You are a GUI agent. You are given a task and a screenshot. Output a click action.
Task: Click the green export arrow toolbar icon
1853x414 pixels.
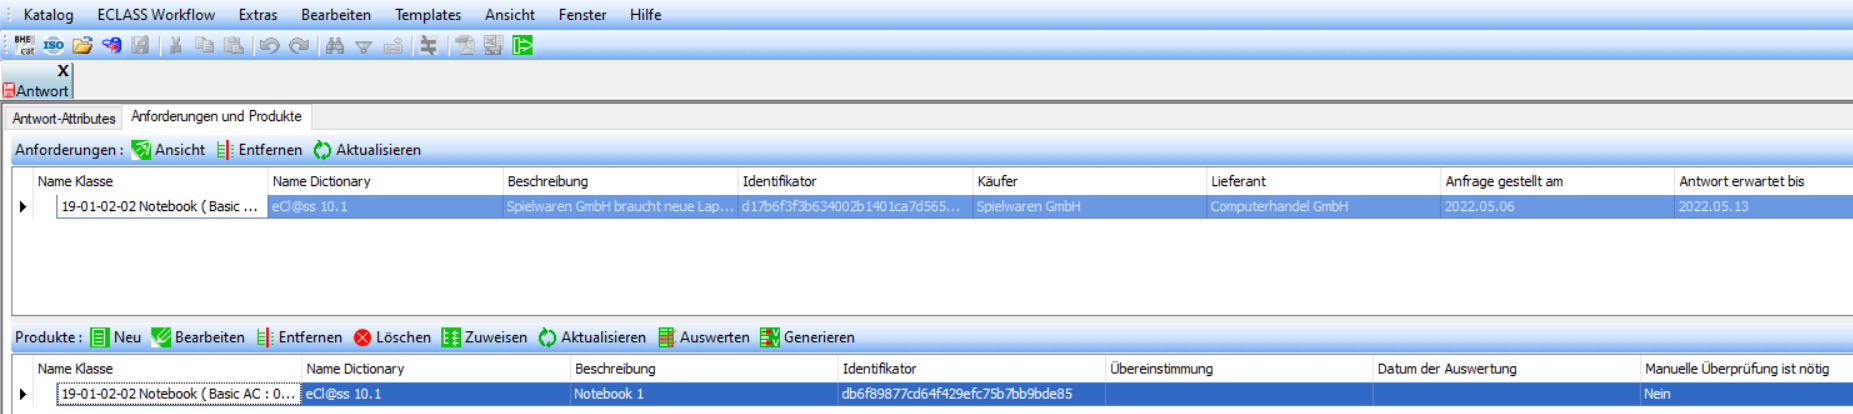coord(522,45)
